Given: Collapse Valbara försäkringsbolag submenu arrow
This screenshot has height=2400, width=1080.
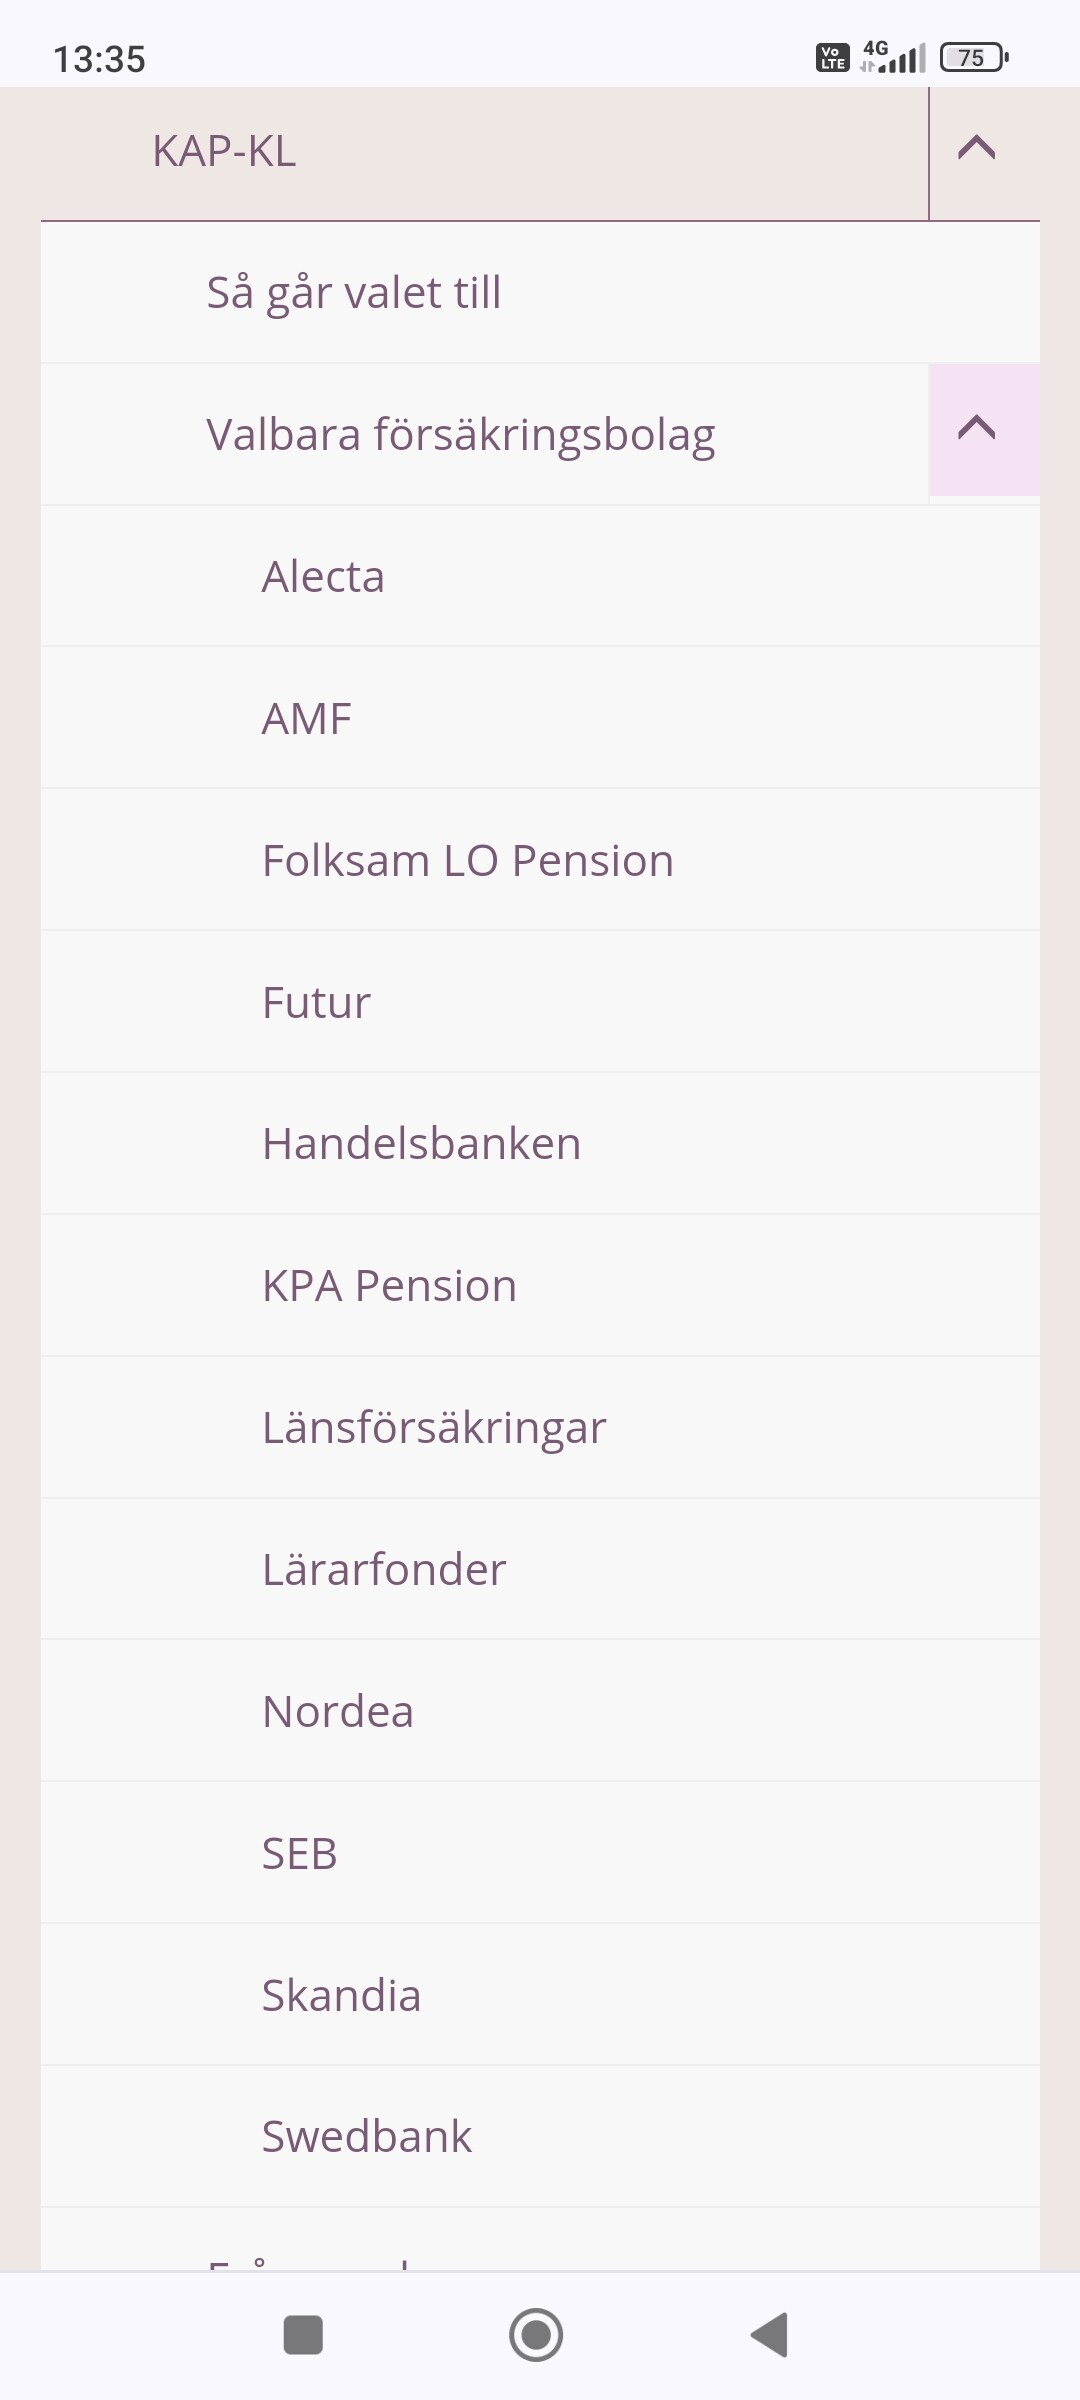Looking at the screenshot, I should [x=977, y=430].
